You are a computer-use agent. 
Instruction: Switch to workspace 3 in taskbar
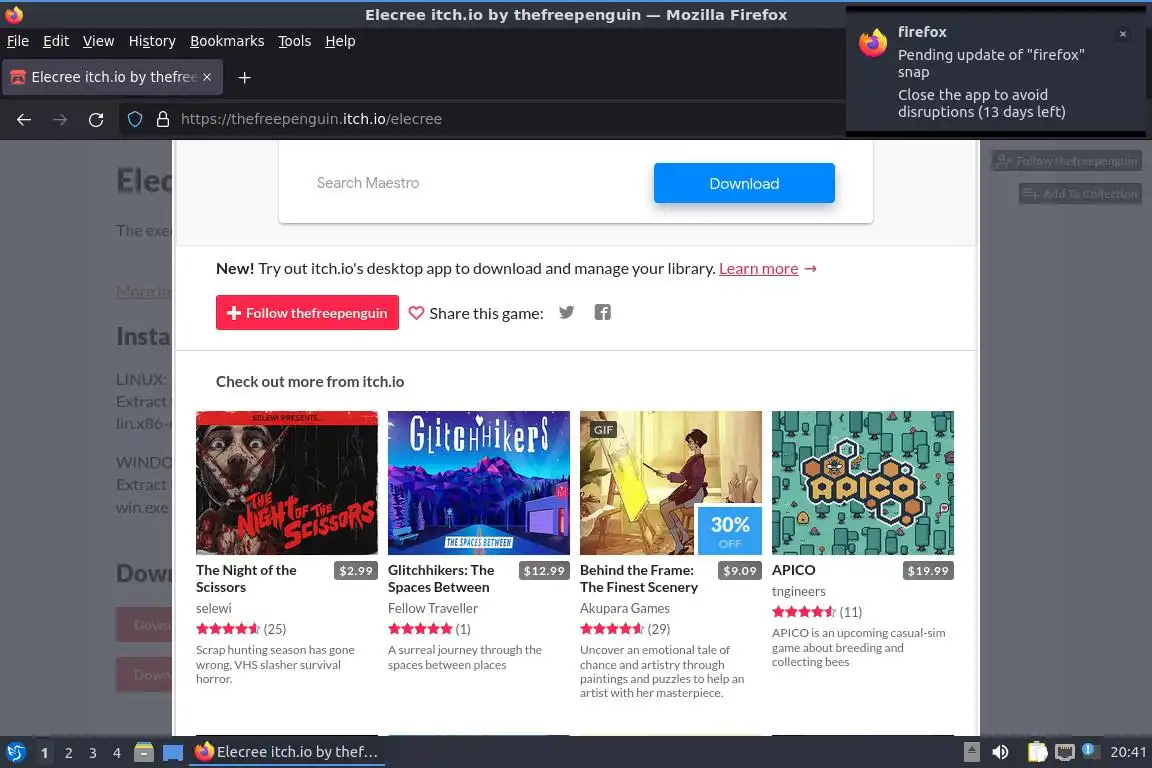click(93, 753)
